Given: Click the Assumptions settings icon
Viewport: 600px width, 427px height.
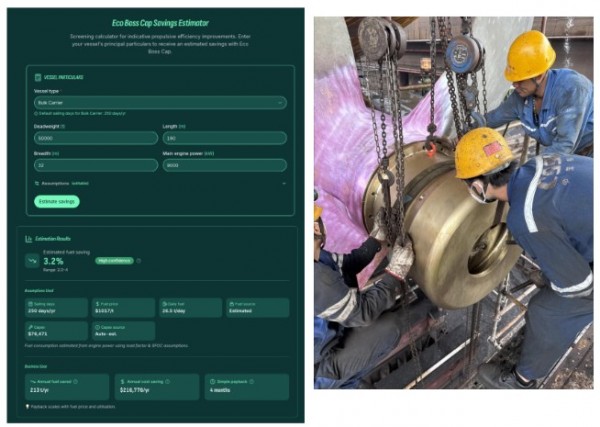Looking at the screenshot, I should click(37, 183).
